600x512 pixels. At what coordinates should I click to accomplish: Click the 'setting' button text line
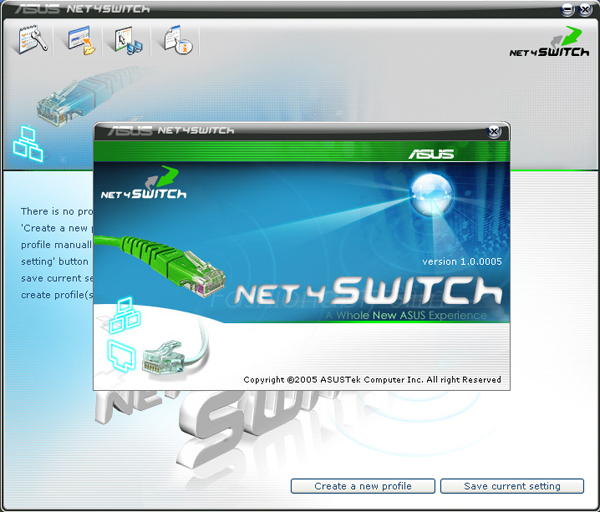[55, 262]
